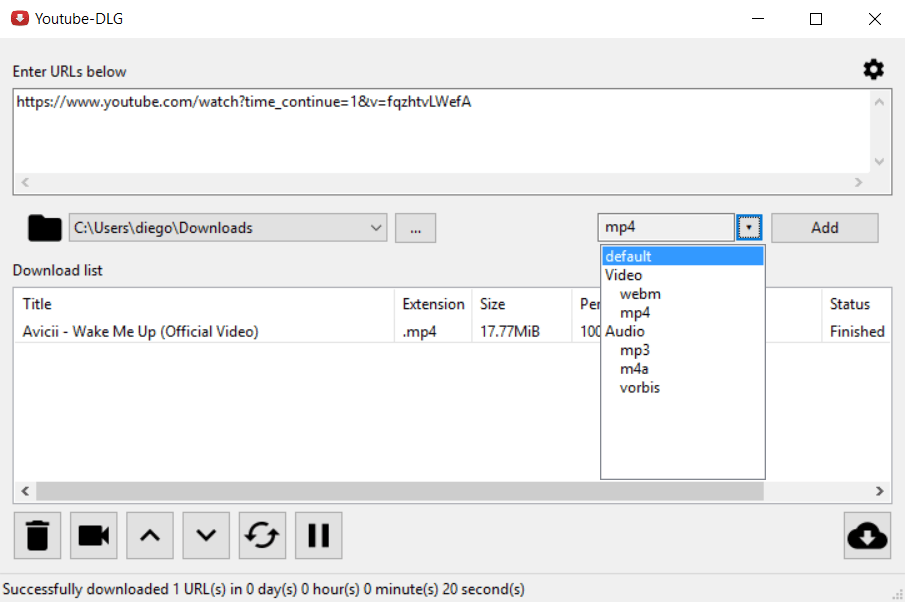Pause downloads using the pause icon
This screenshot has width=905, height=602.
[318, 536]
